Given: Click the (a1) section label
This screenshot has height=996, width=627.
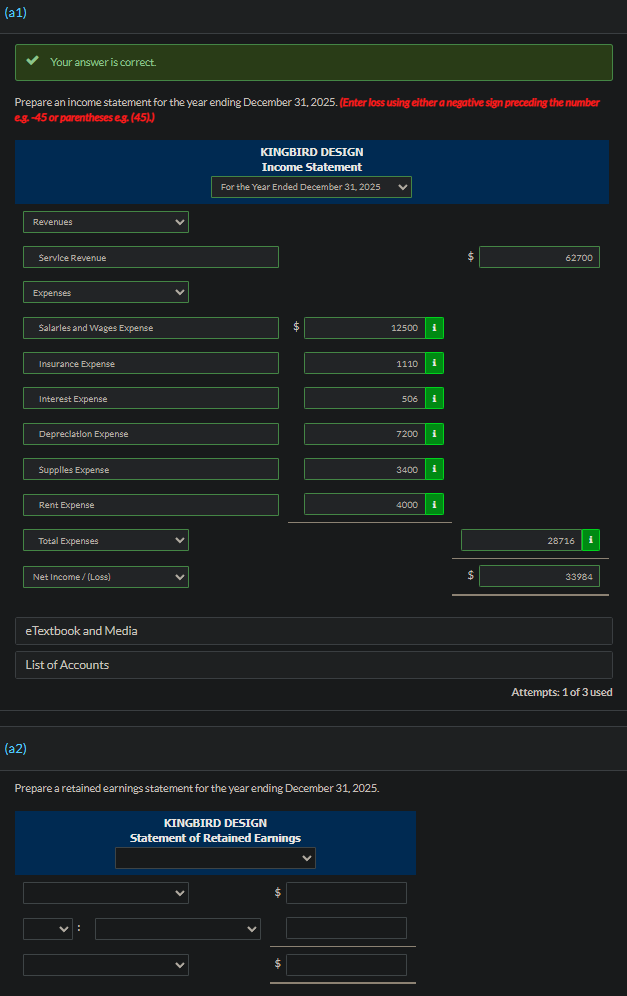Looking at the screenshot, I should point(16,12).
